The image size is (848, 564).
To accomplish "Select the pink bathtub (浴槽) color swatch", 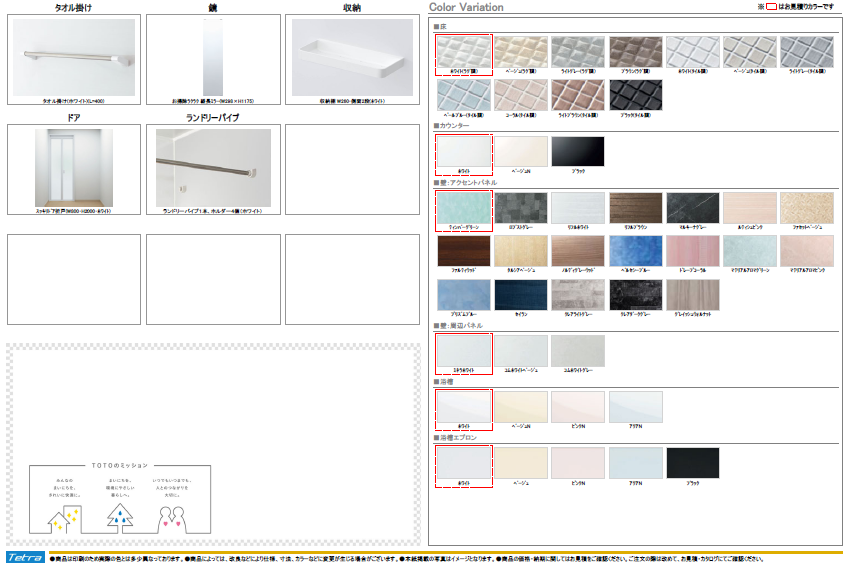I will click(x=578, y=408).
